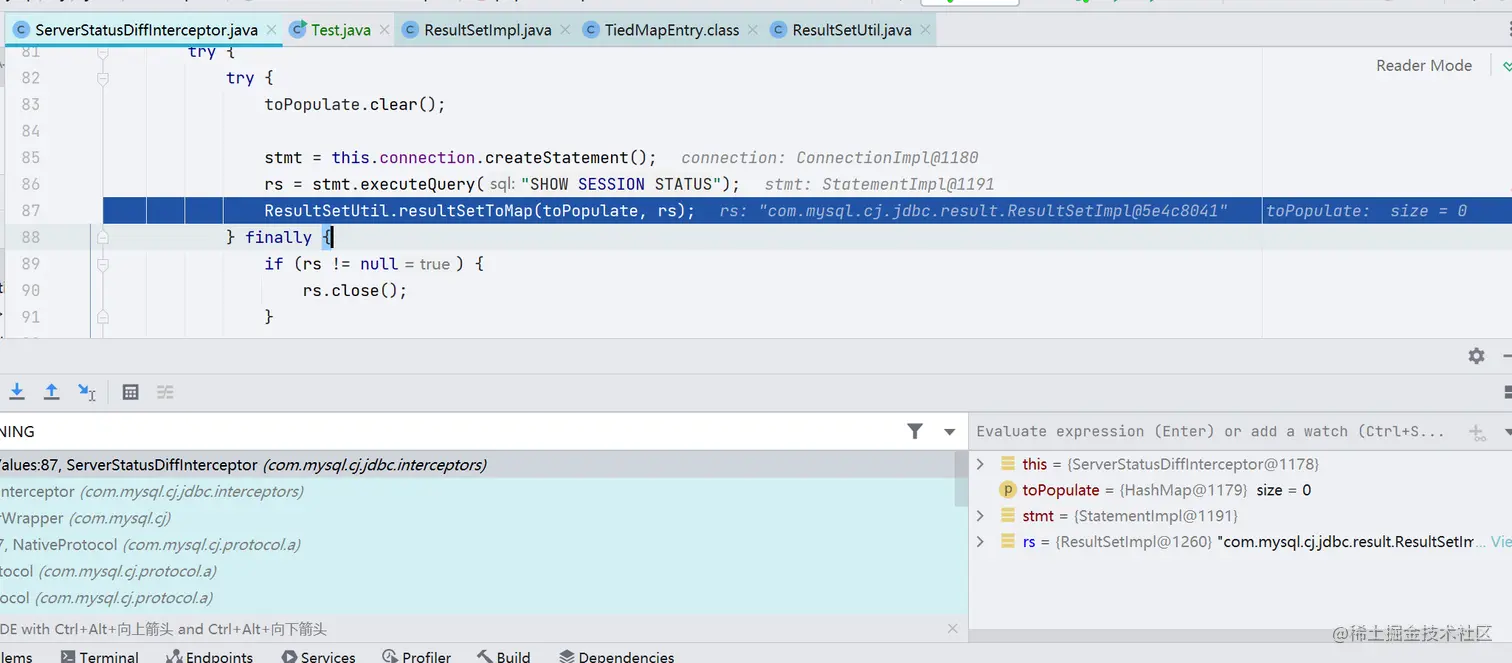Screen dimensions: 1512x663
Task: Close the Test.java tab
Action: [x=383, y=30]
